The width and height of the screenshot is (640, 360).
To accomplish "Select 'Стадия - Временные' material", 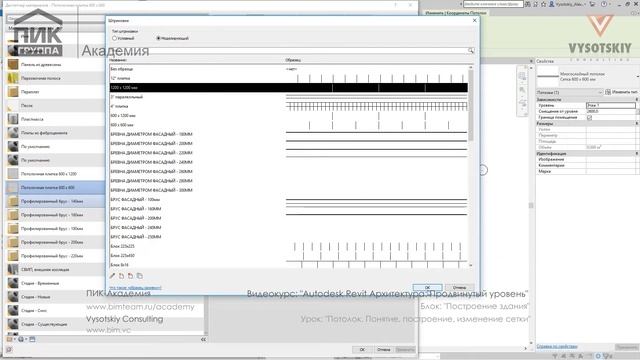I will pyautogui.click(x=56, y=283).
